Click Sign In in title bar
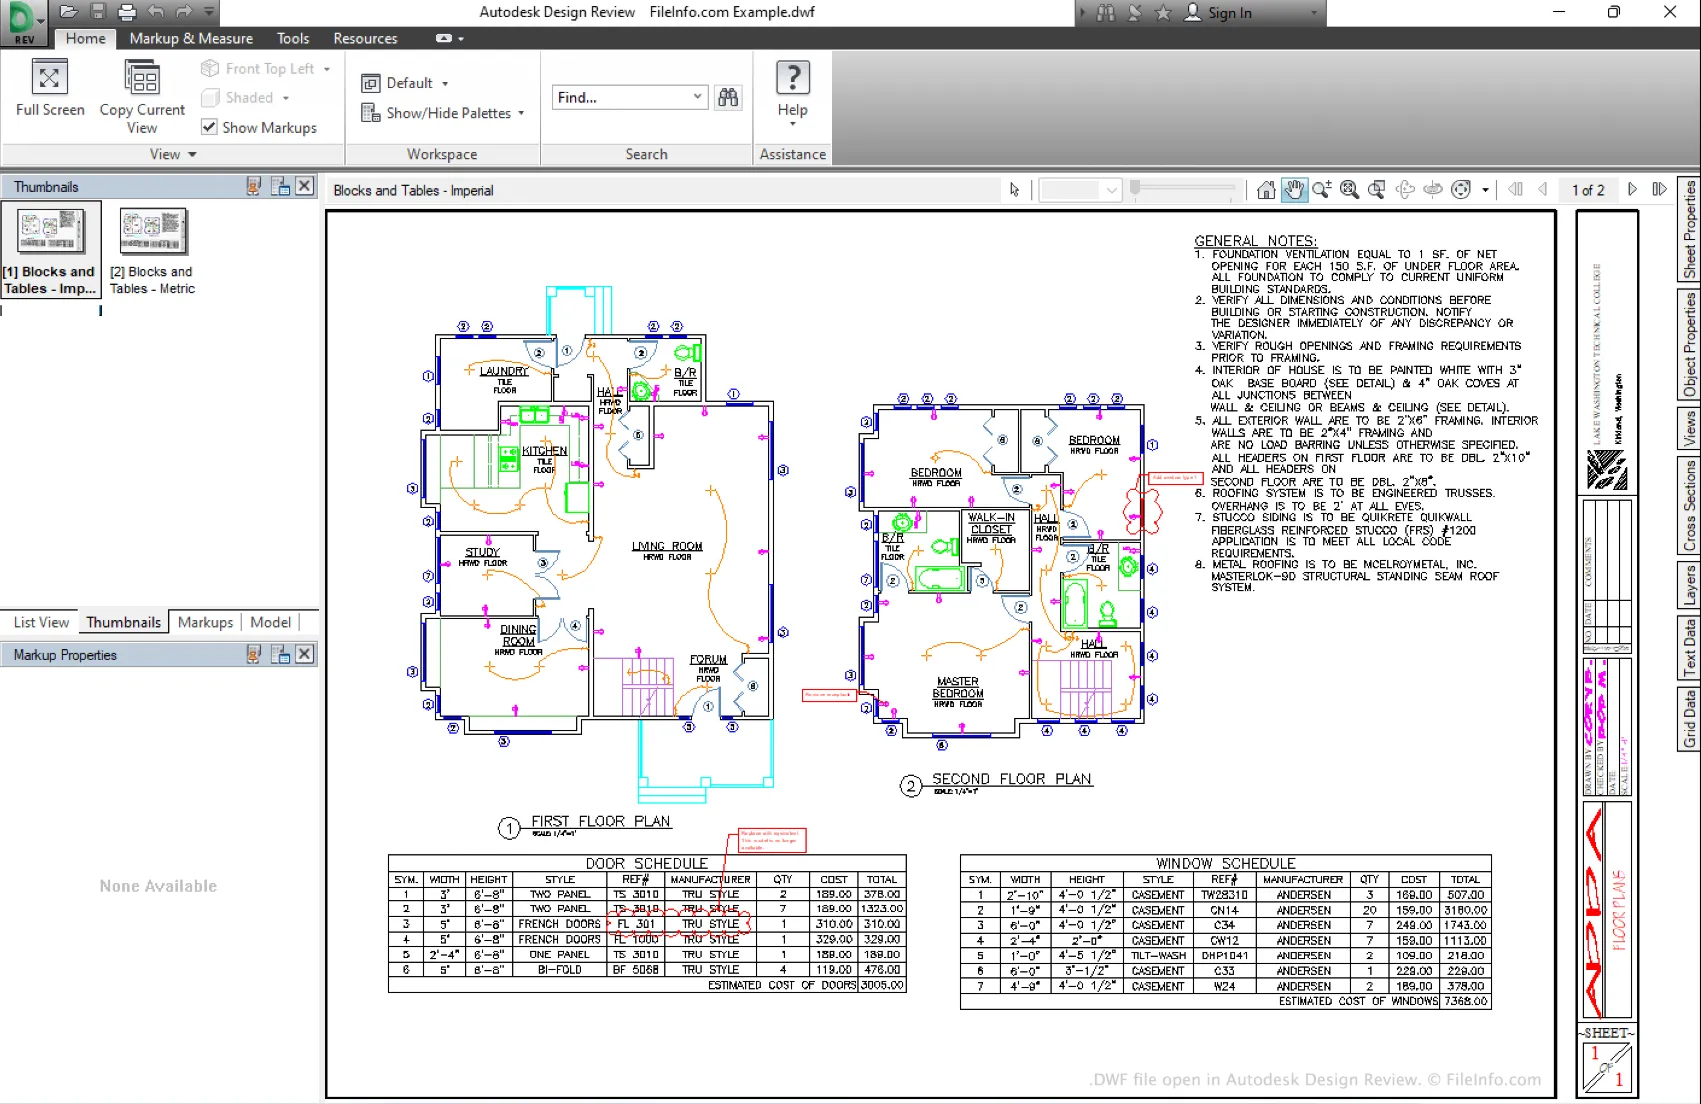 [1219, 13]
